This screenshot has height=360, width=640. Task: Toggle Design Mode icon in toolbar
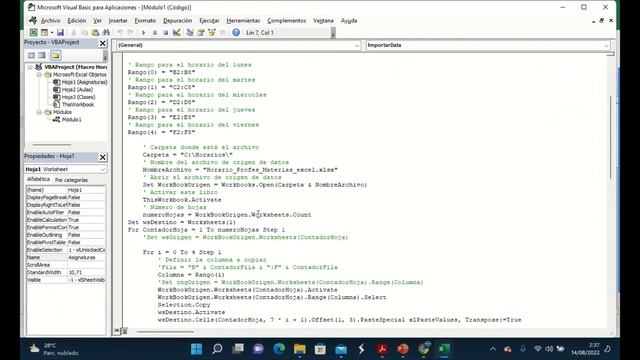pos(176,33)
